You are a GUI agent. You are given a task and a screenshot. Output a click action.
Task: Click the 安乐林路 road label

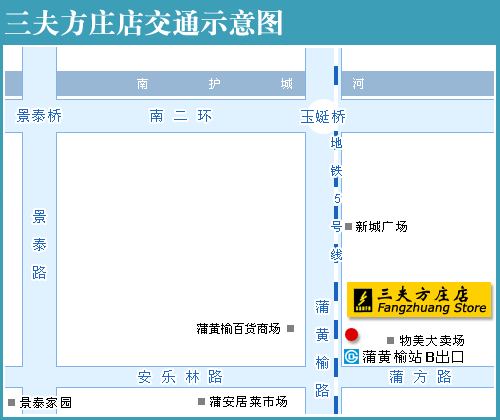coord(180,377)
